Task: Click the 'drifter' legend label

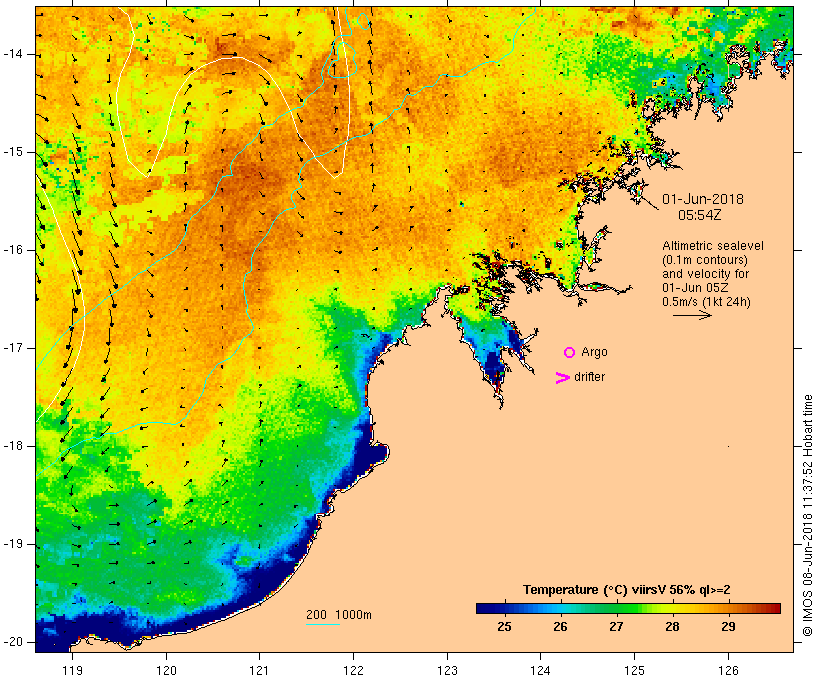Action: (589, 377)
